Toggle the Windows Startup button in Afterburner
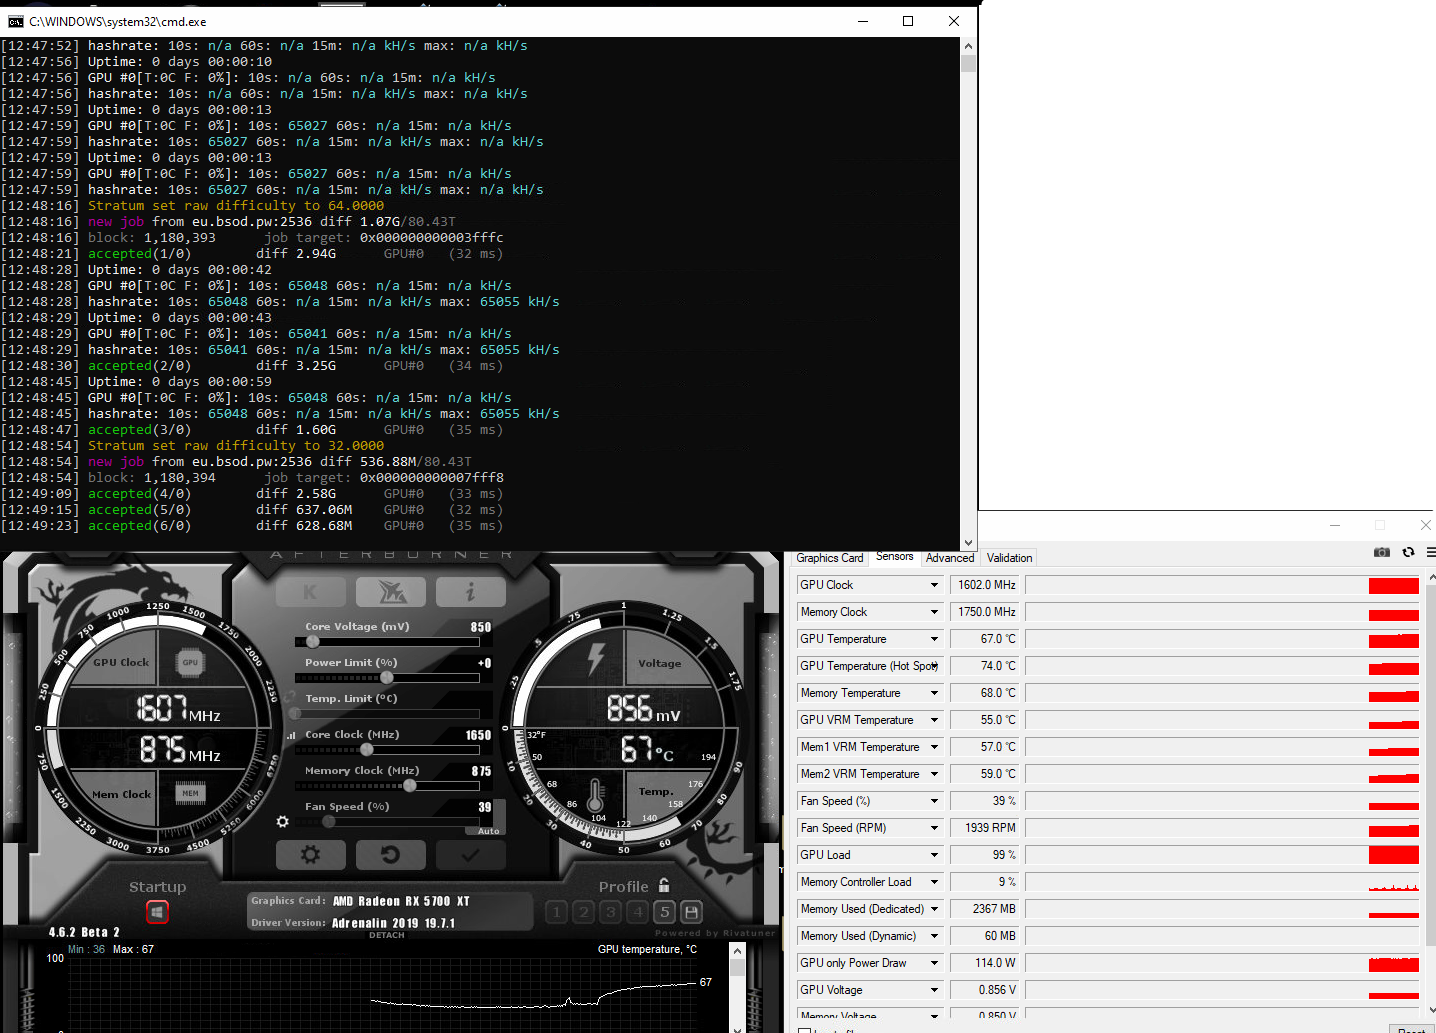Viewport: 1436px width, 1033px height. coord(157,912)
